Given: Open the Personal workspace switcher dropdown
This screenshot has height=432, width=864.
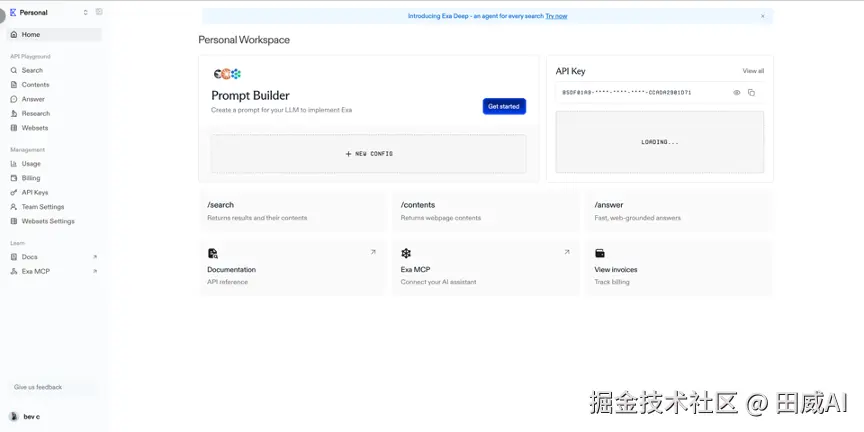Looking at the screenshot, I should click(x=85, y=12).
